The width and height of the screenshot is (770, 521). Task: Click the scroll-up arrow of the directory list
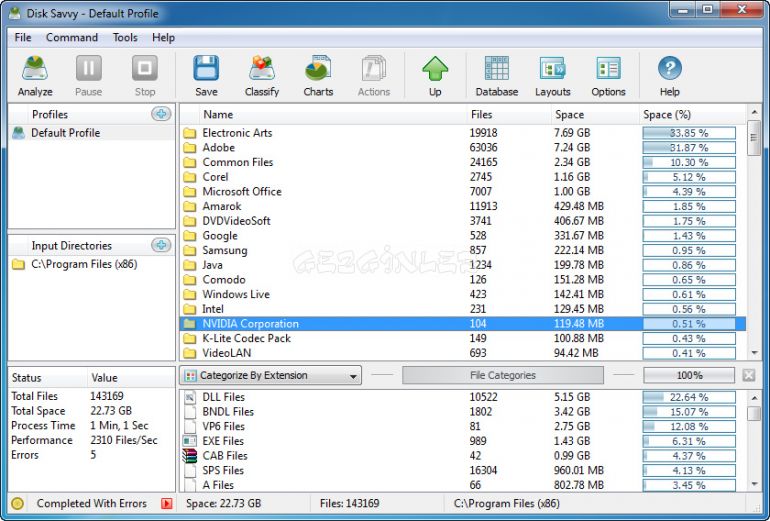pyautogui.click(x=754, y=112)
